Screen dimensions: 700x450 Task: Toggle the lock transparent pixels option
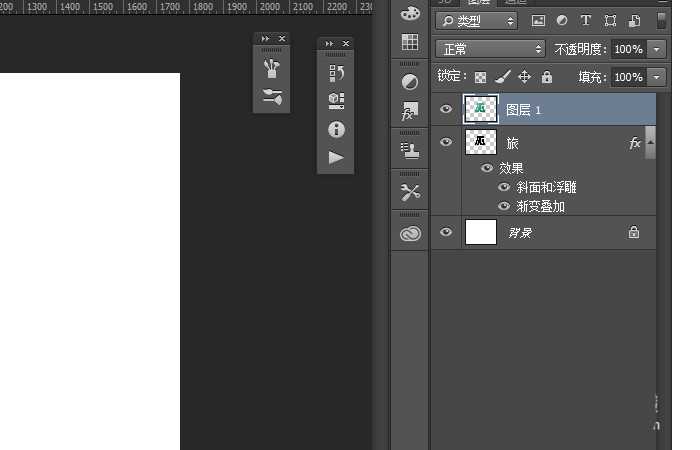pyautogui.click(x=480, y=77)
